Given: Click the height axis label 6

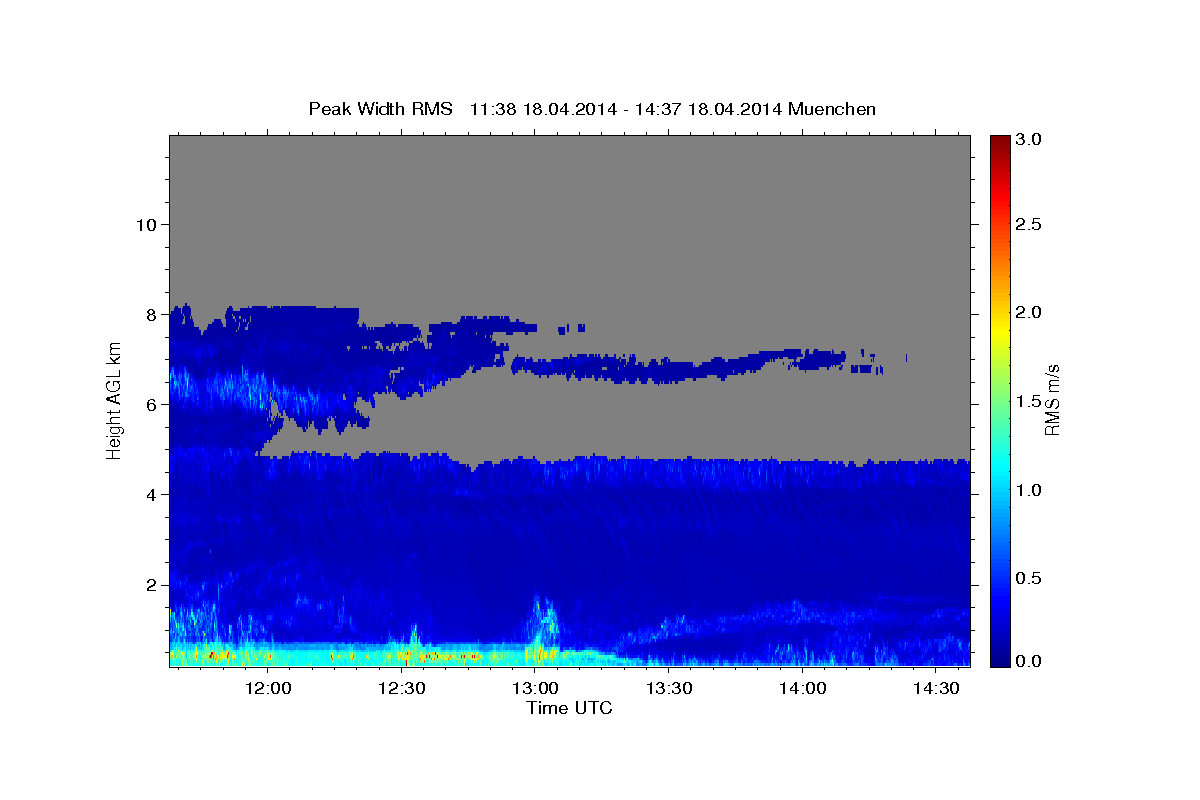Looking at the screenshot, I should point(151,404).
